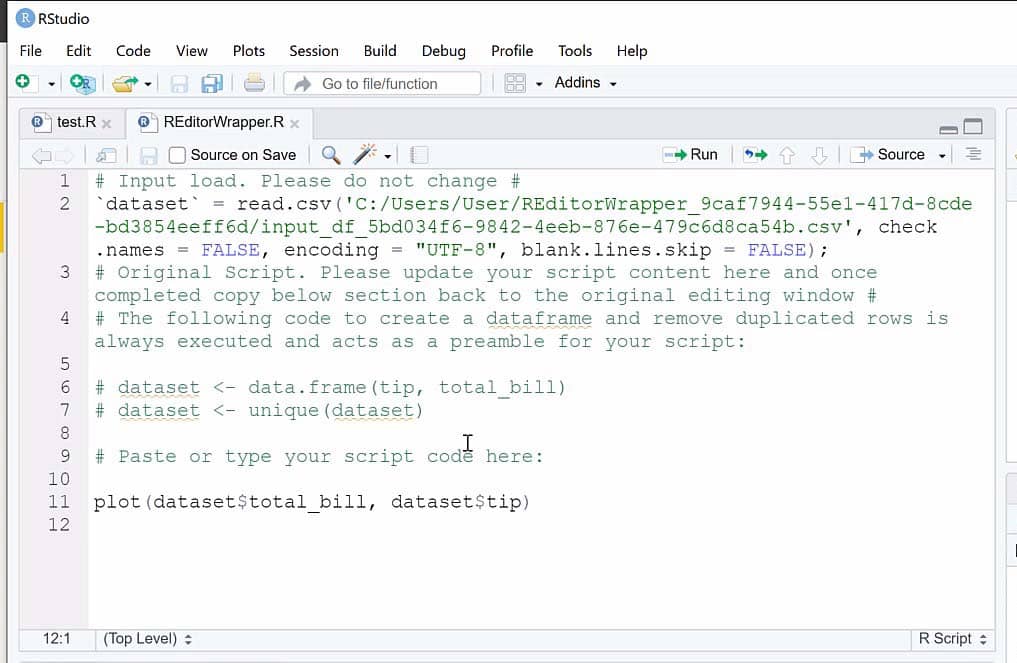Screen dimensions: 1017x663
Task: Open the Help menu
Action: pos(632,51)
